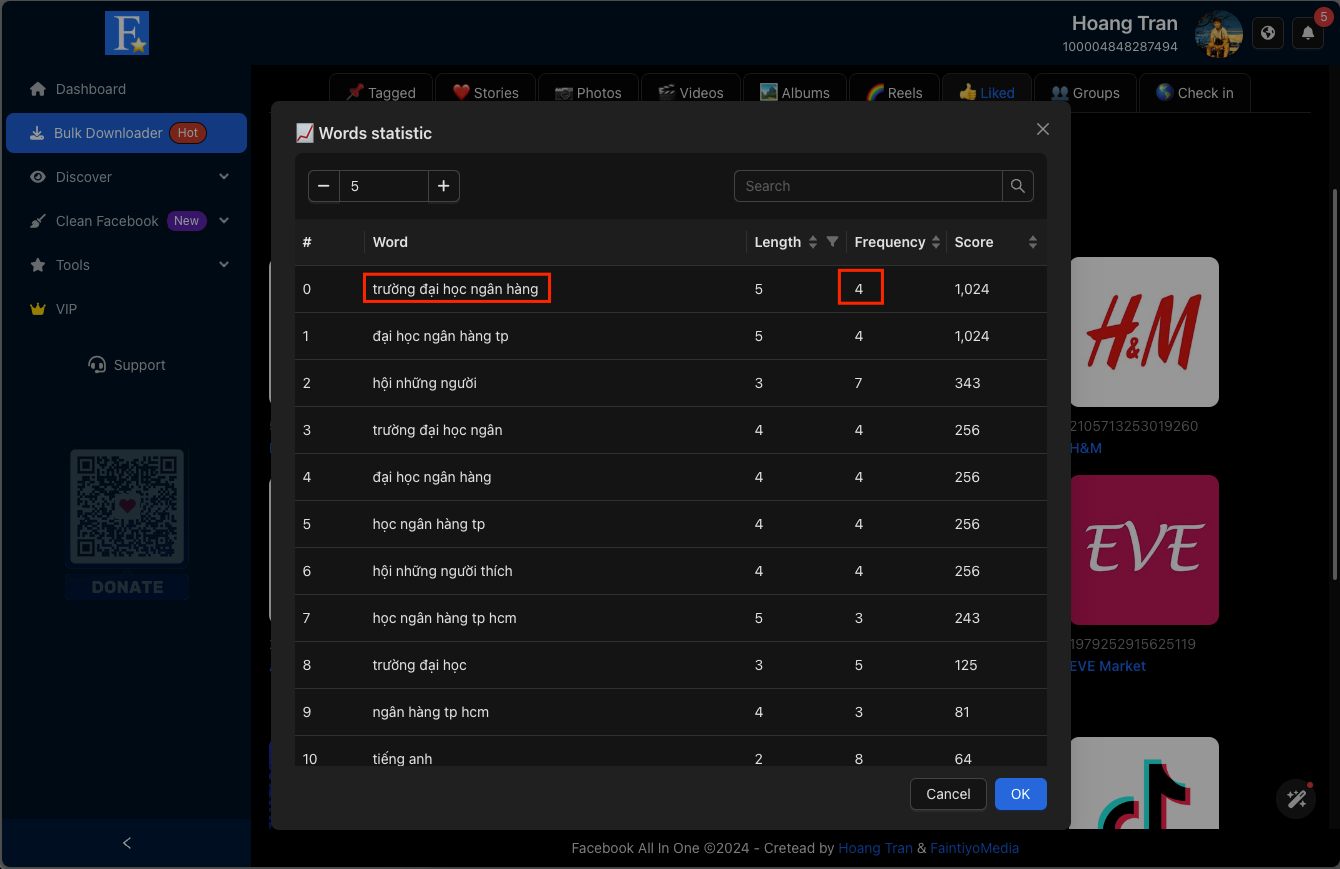The image size is (1340, 869).
Task: Open the notifications bell icon
Action: point(1308,33)
